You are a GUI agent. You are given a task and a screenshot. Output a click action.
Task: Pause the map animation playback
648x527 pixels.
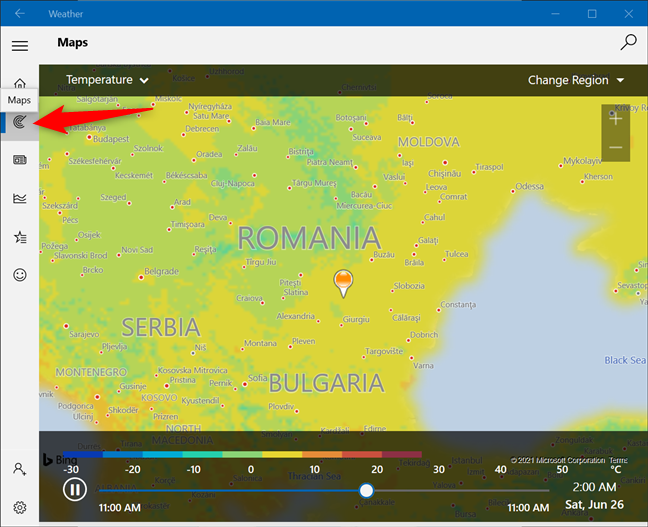(75, 490)
